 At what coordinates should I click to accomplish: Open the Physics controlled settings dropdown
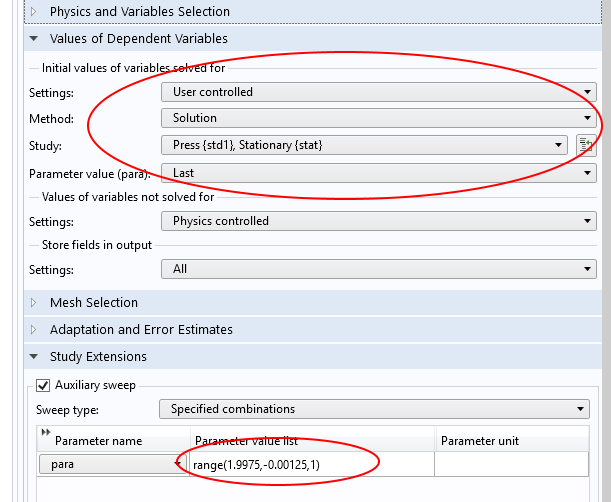pyautogui.click(x=378, y=221)
